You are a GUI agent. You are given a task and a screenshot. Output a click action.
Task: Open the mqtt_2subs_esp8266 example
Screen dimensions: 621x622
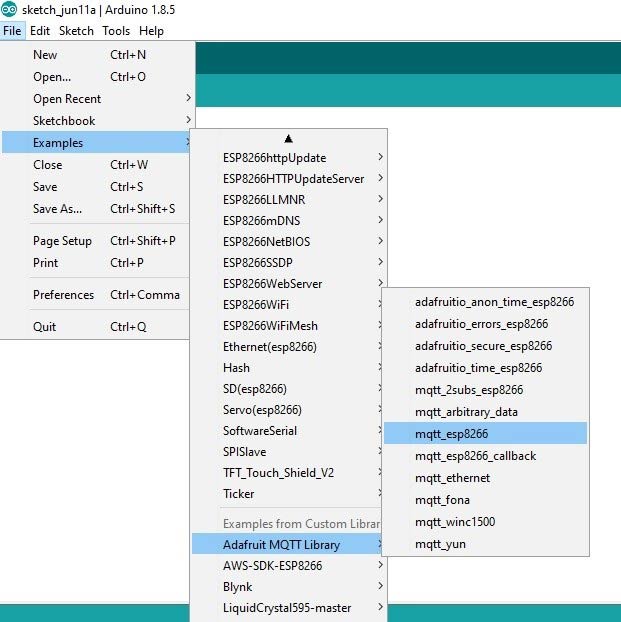click(485, 390)
